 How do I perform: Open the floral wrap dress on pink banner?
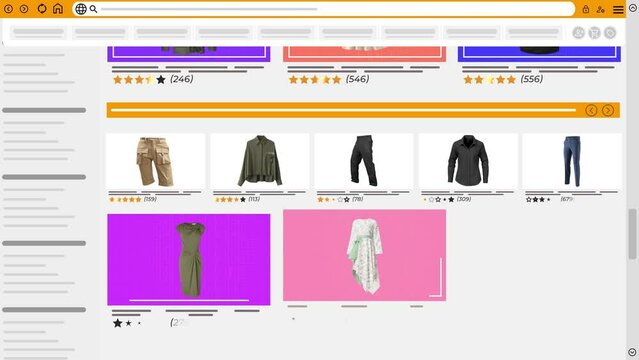pyautogui.click(x=364, y=255)
